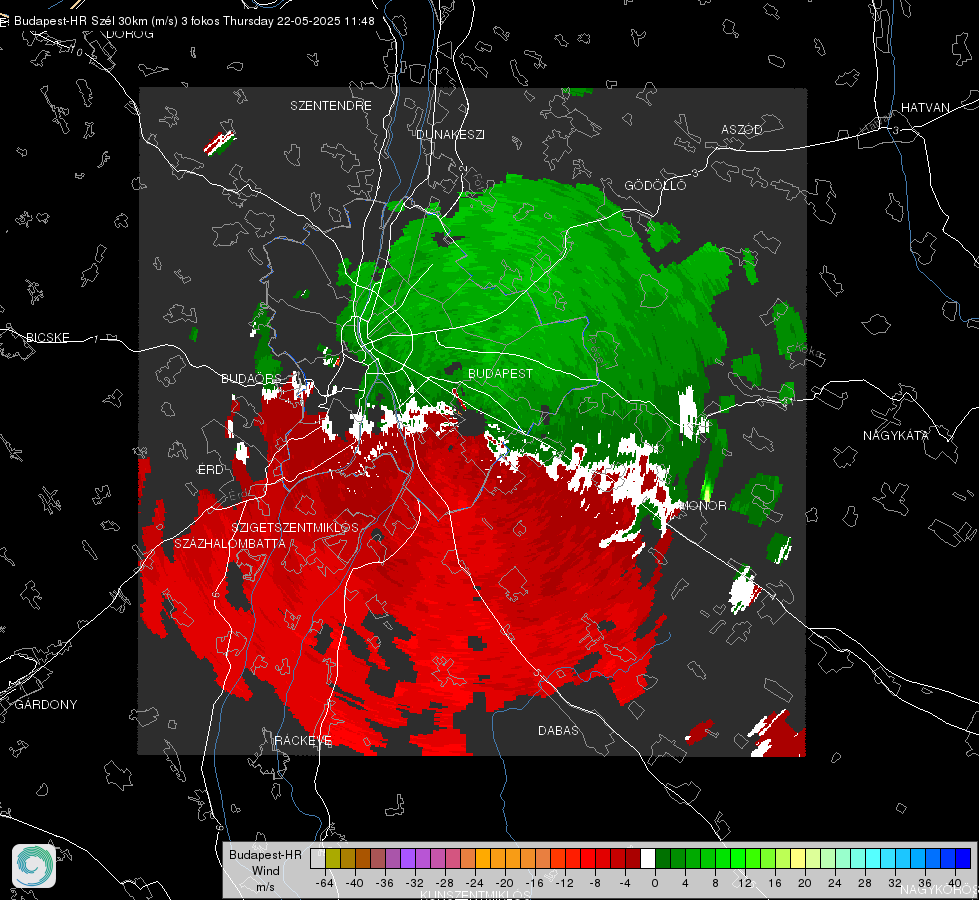Click the DUNAKESZI town label
The height and width of the screenshot is (900, 979).
click(x=450, y=134)
